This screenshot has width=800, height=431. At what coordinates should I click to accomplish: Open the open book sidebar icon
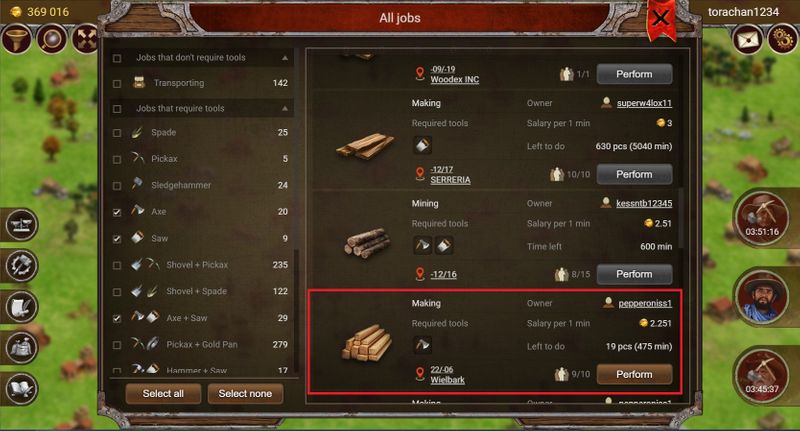pyautogui.click(x=21, y=389)
